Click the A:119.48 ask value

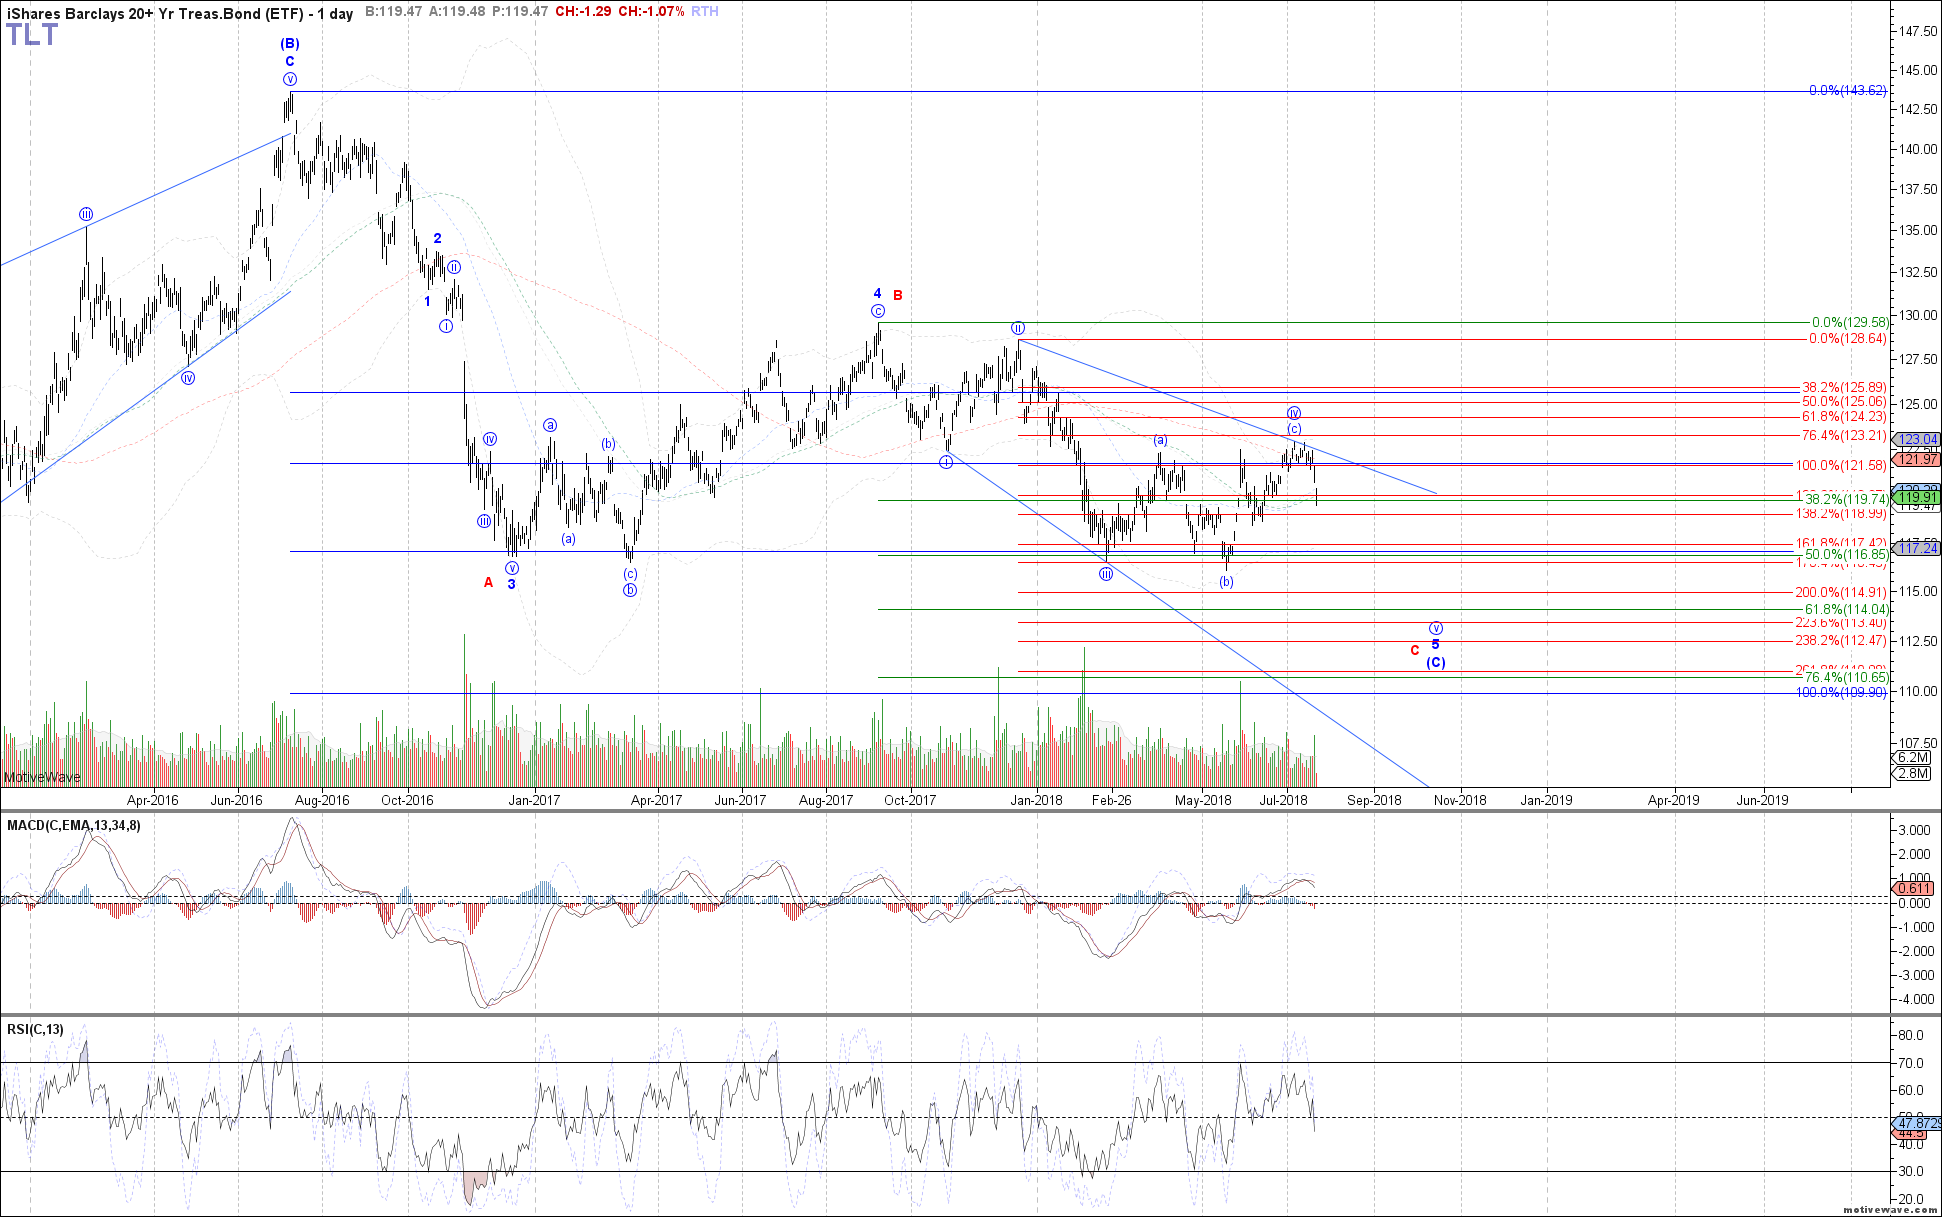click(x=458, y=11)
